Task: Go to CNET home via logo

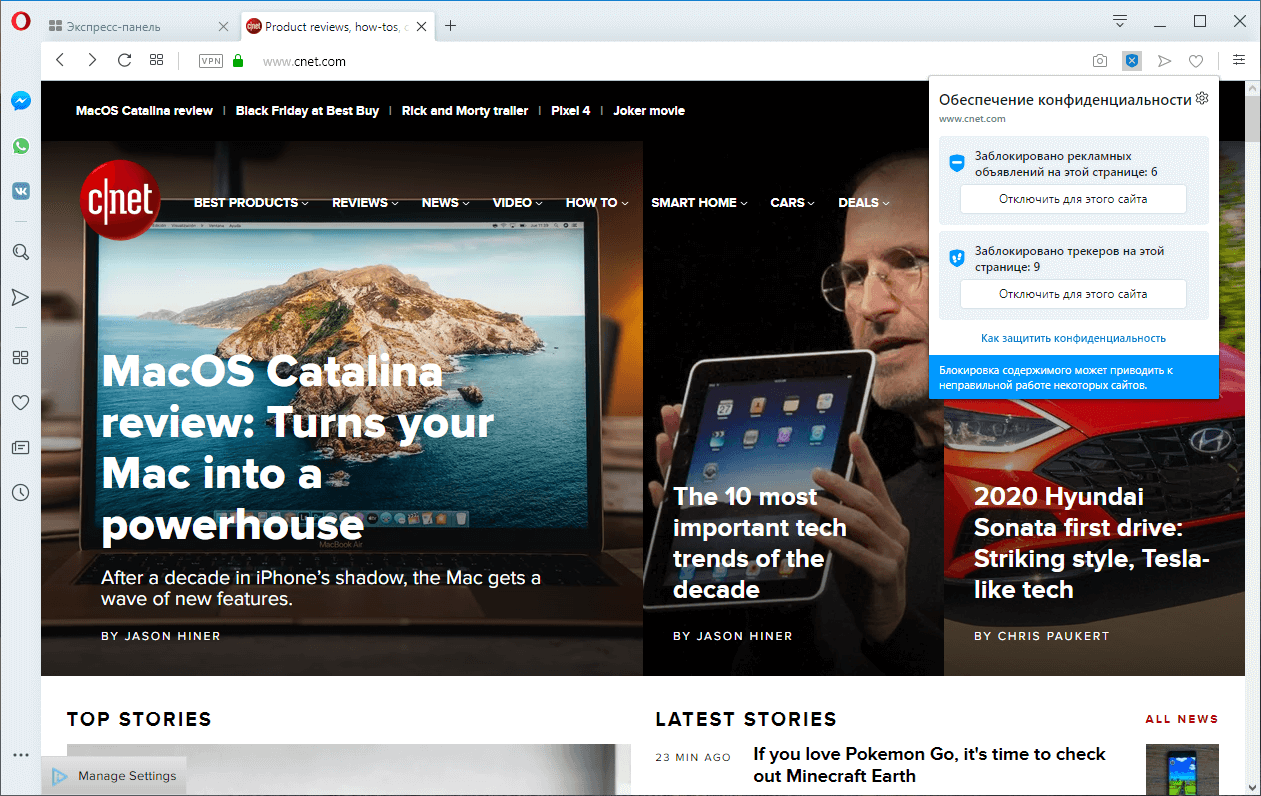Action: click(x=120, y=200)
